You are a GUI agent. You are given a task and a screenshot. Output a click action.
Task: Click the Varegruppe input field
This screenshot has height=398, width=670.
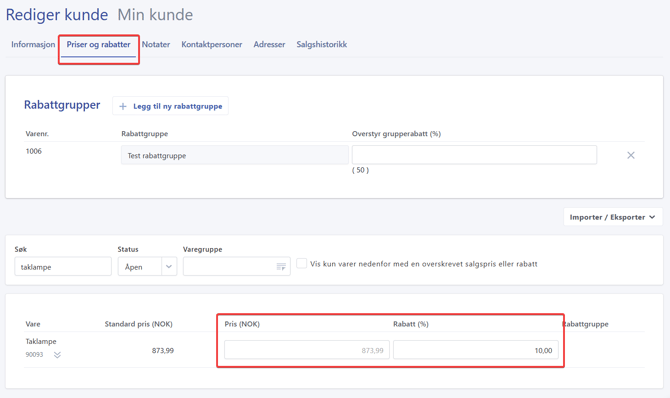(237, 266)
